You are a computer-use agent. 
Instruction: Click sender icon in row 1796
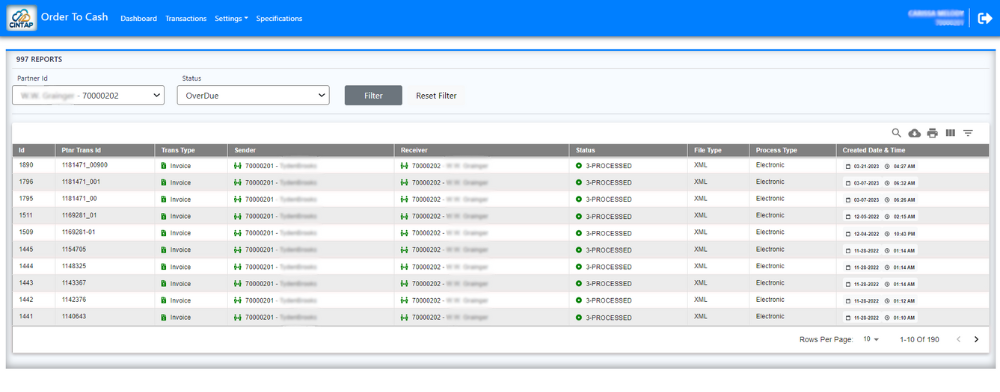tap(239, 182)
